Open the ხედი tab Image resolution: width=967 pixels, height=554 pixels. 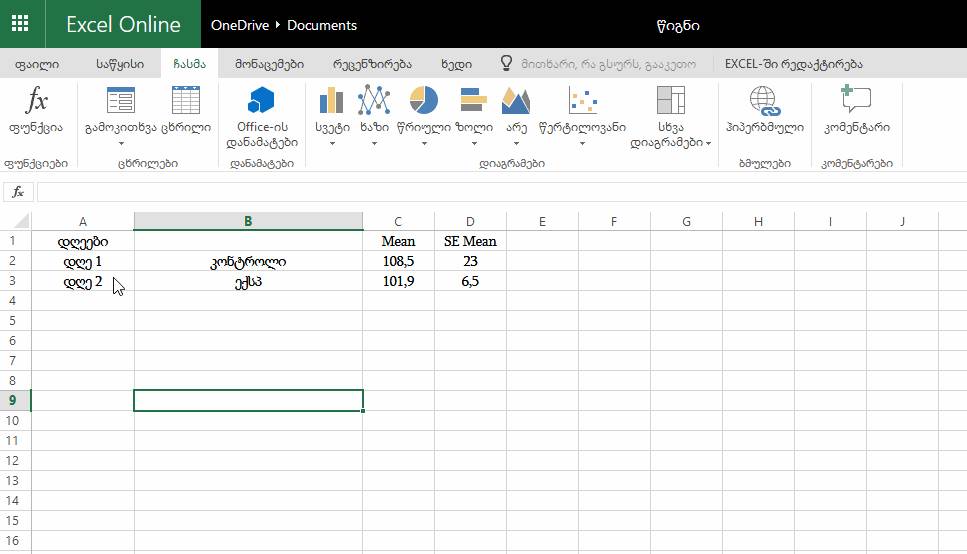point(456,64)
